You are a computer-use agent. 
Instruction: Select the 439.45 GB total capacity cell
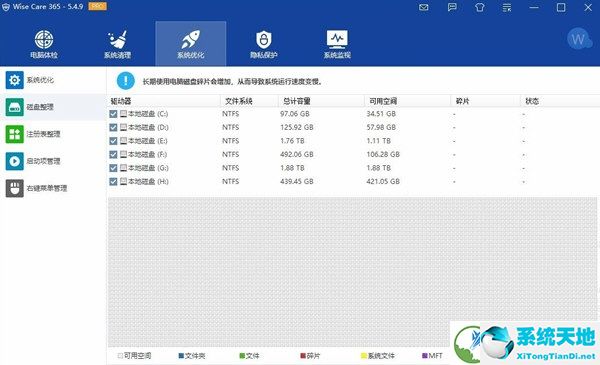coord(297,182)
